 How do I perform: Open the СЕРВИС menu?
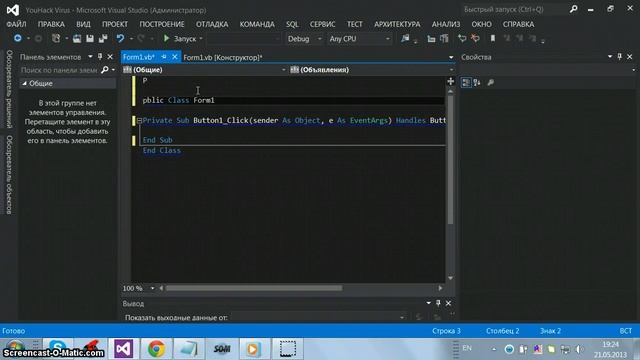322,24
